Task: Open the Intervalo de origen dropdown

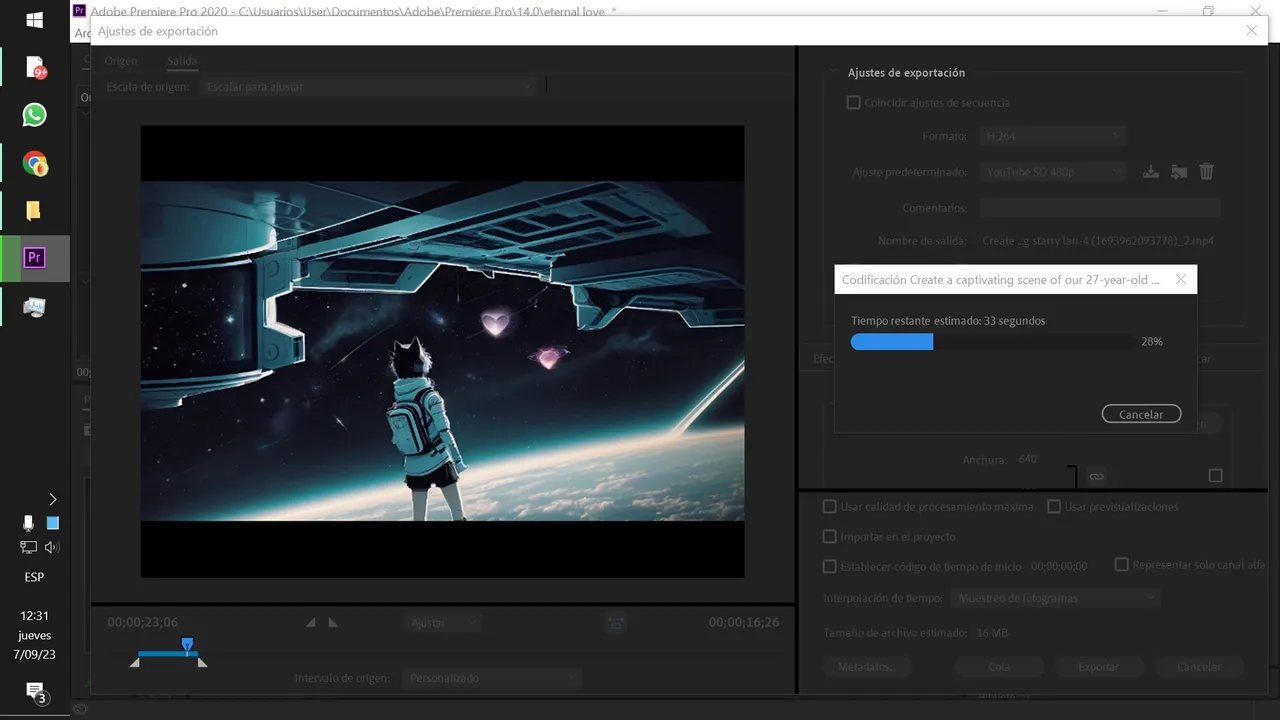Action: click(492, 678)
